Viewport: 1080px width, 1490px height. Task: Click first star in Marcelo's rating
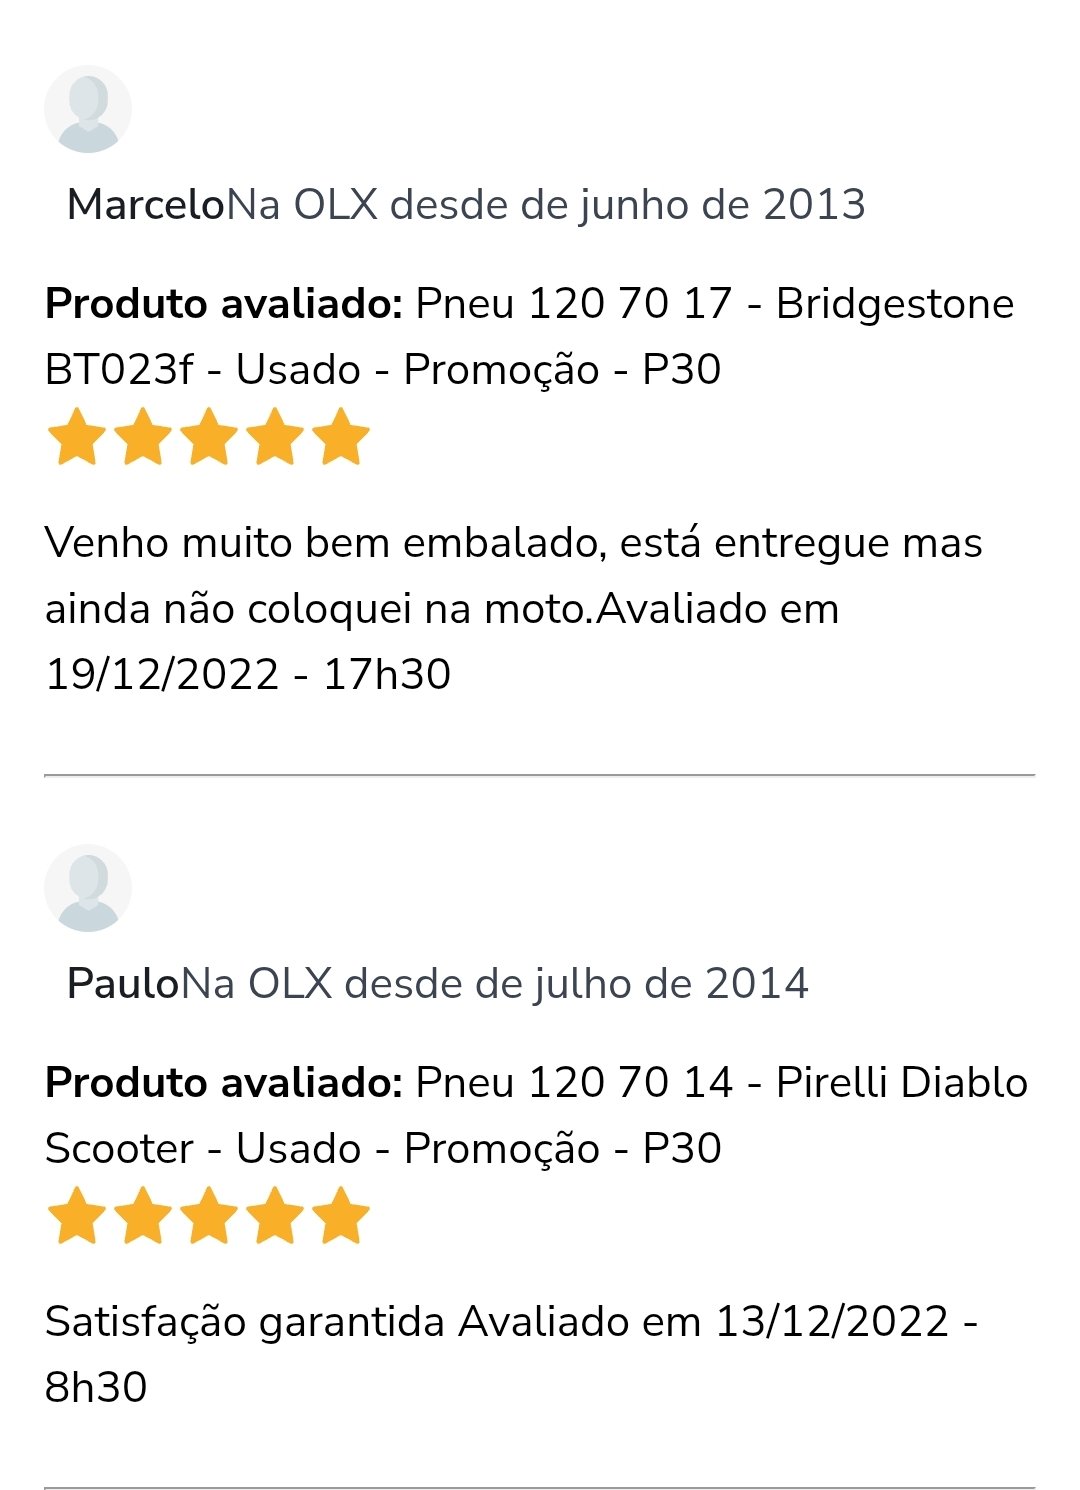[x=77, y=437]
